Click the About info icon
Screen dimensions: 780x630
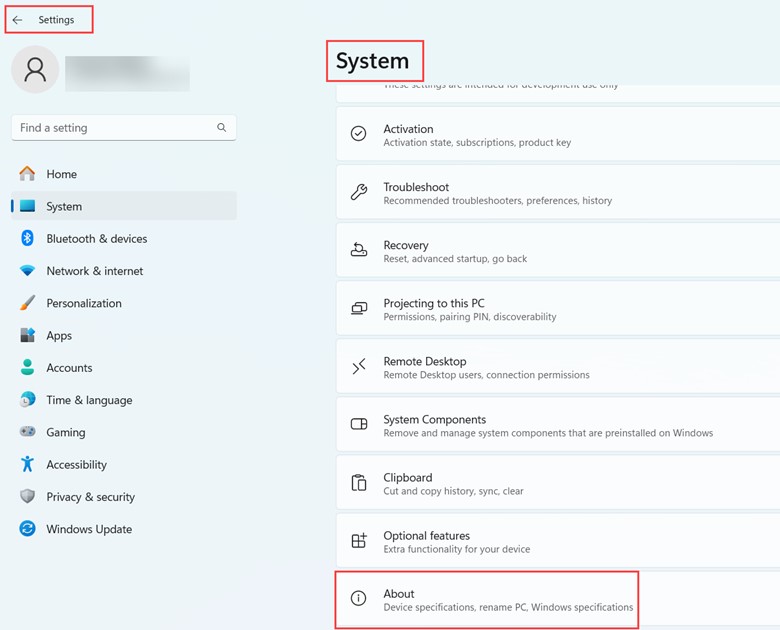click(358, 598)
